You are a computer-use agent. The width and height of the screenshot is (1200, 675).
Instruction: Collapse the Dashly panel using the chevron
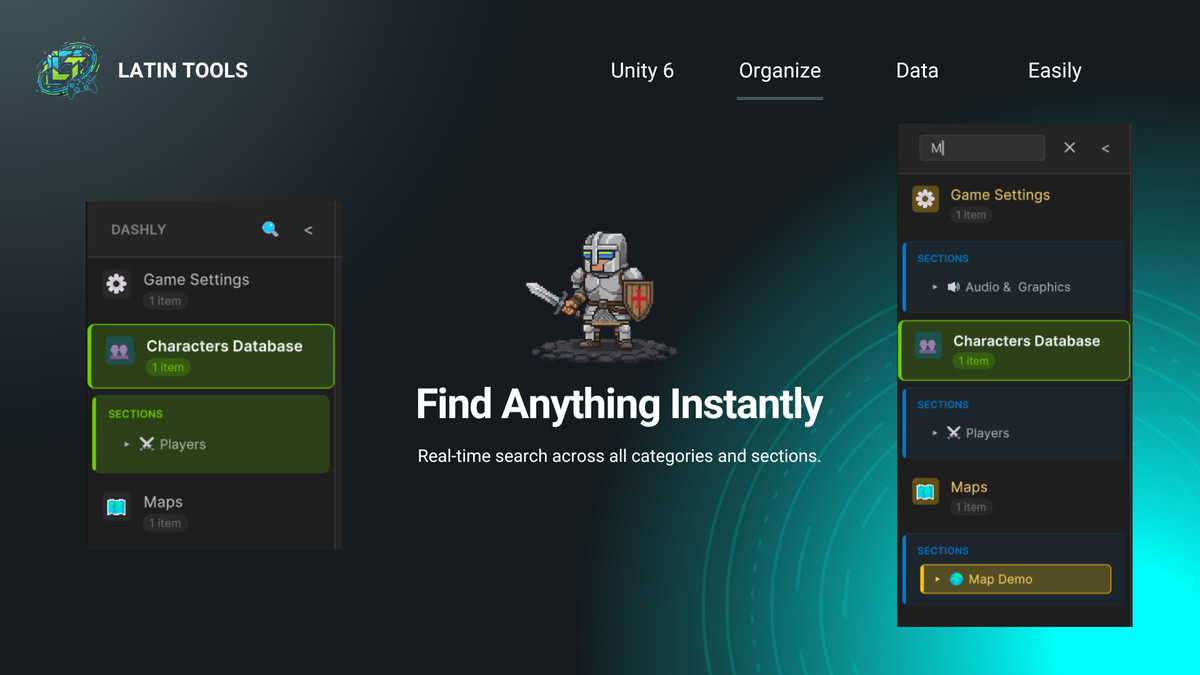(x=309, y=229)
